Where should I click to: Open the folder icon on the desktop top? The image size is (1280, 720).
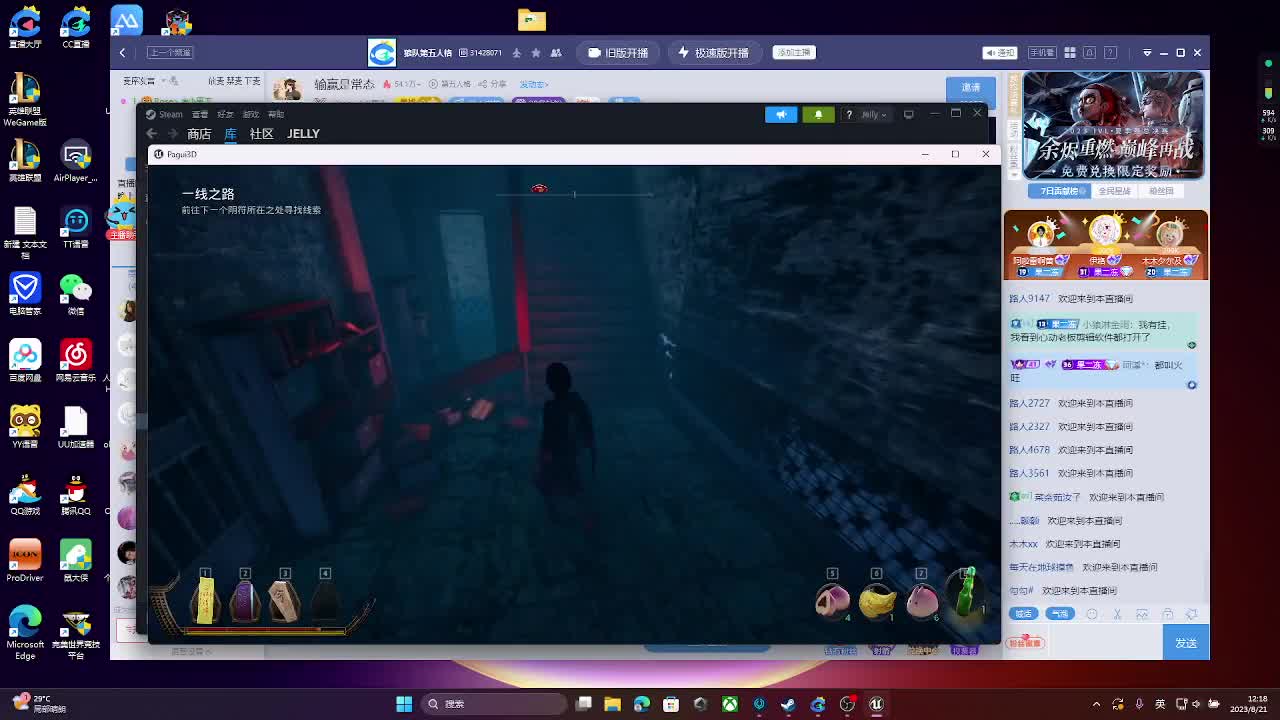[532, 20]
